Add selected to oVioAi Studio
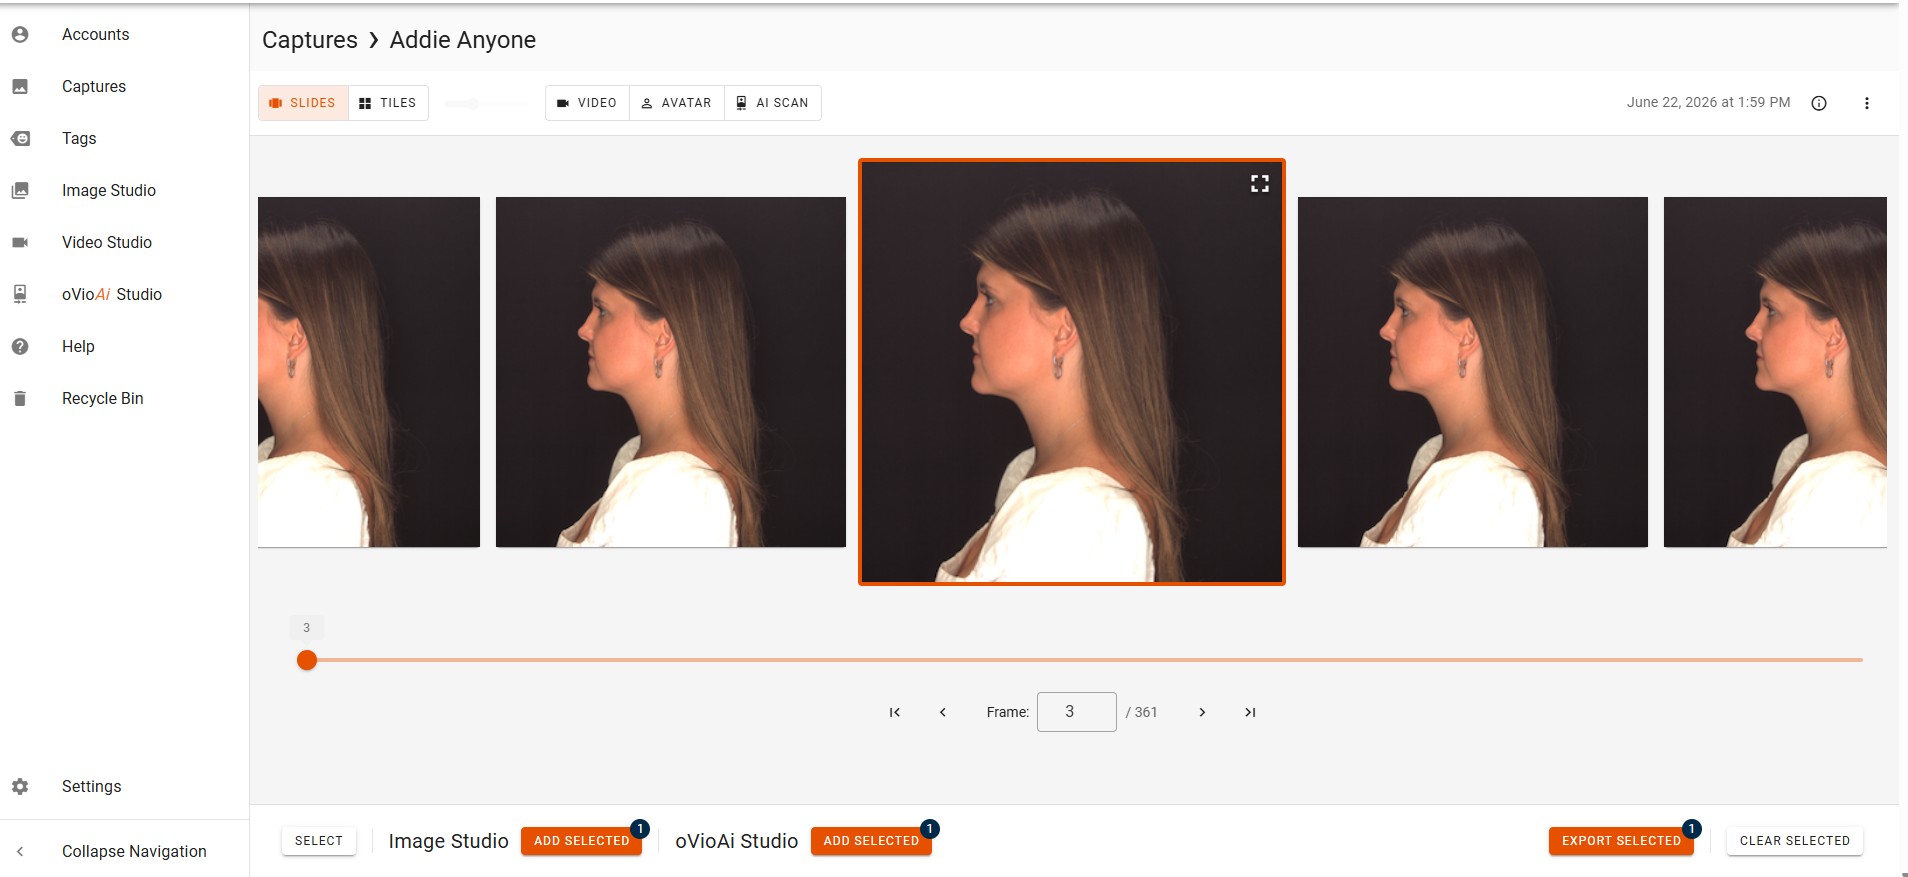This screenshot has width=1908, height=877. (871, 841)
